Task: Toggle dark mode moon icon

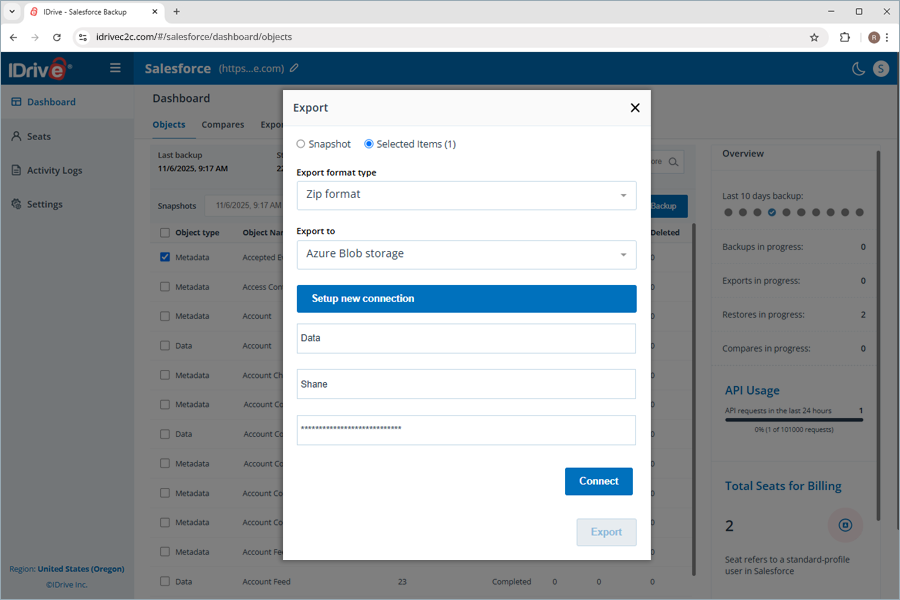Action: coord(858,69)
